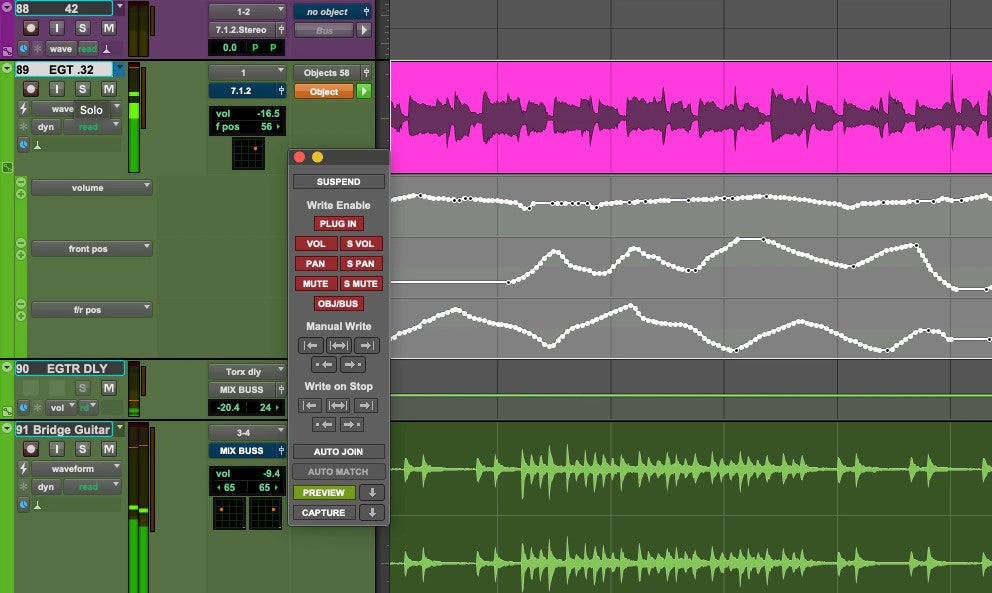Open the volume automation lane selector
992x593 pixels.
(91, 187)
